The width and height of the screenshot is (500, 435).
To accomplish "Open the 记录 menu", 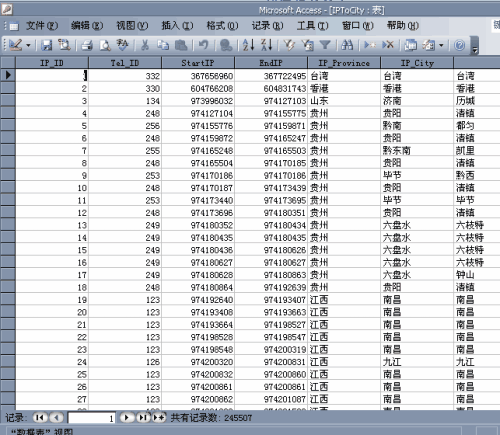I will [267, 26].
